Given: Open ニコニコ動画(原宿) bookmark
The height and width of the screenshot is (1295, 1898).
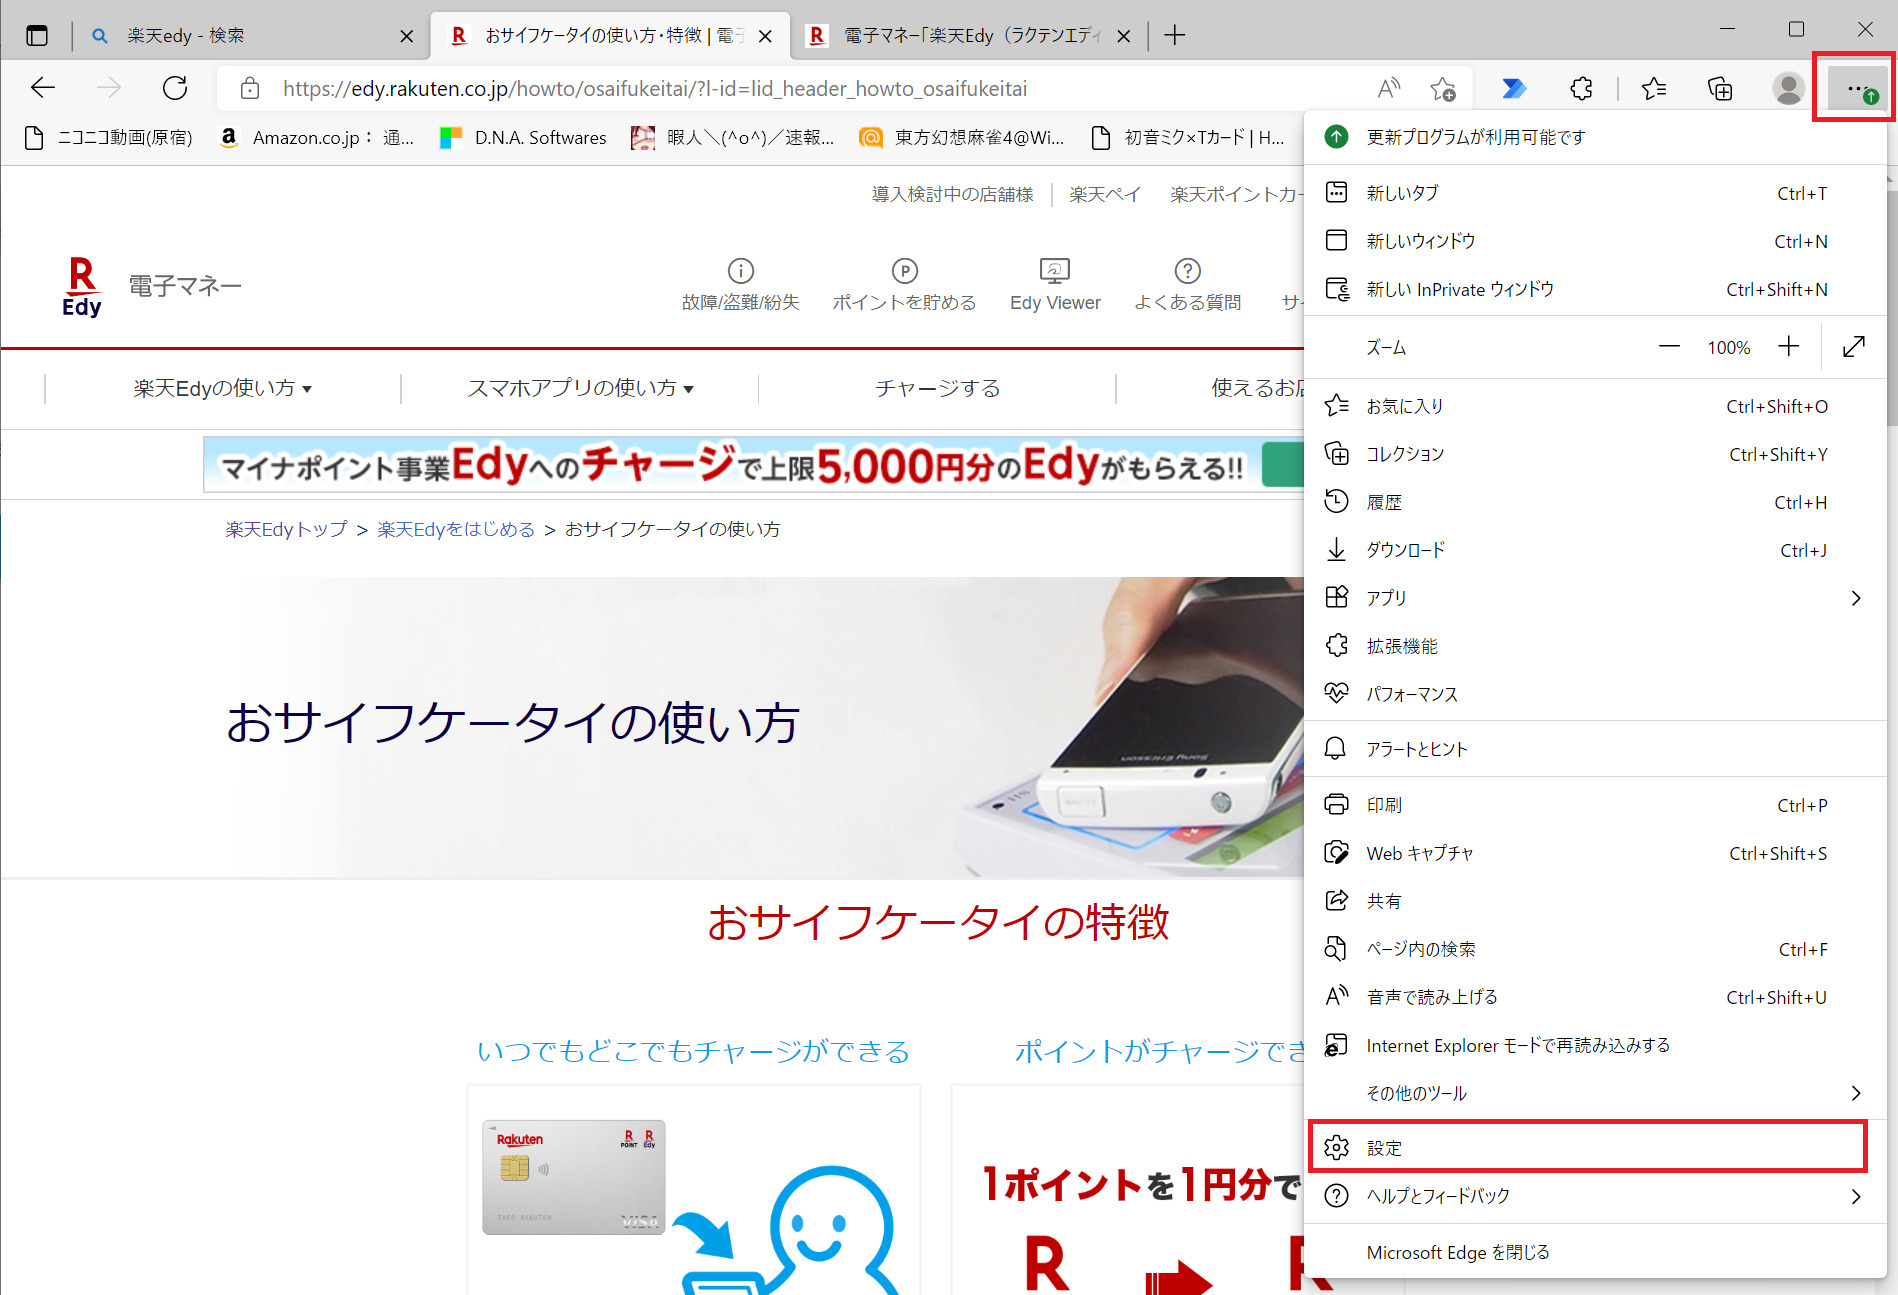Looking at the screenshot, I should pyautogui.click(x=108, y=137).
